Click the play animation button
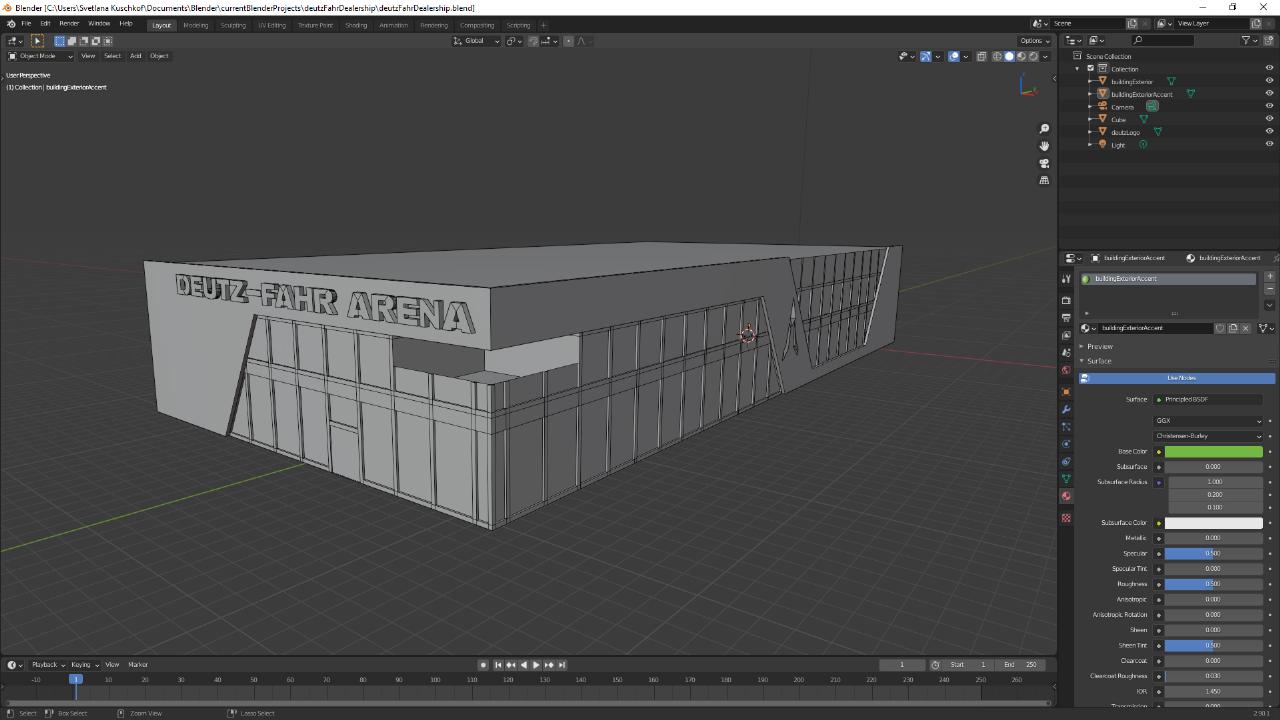 tap(536, 665)
